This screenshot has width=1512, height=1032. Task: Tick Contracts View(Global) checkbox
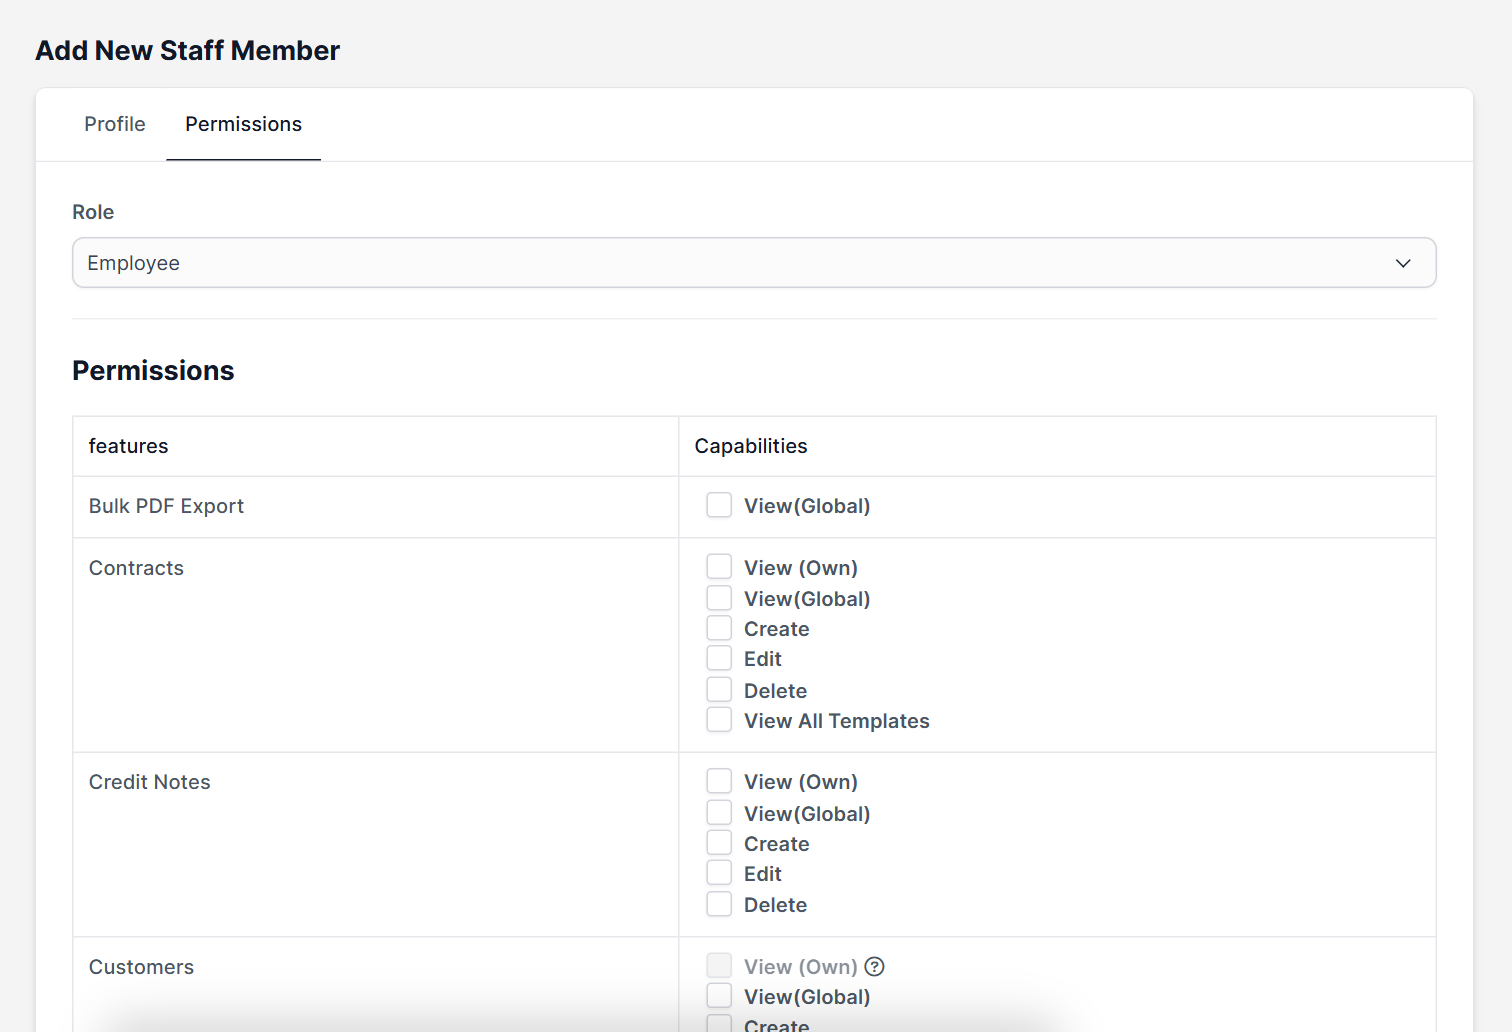tap(719, 598)
